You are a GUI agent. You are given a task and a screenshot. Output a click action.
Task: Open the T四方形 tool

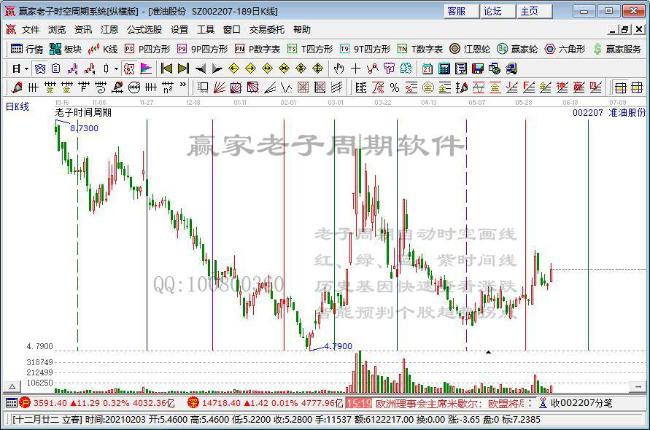coord(310,49)
